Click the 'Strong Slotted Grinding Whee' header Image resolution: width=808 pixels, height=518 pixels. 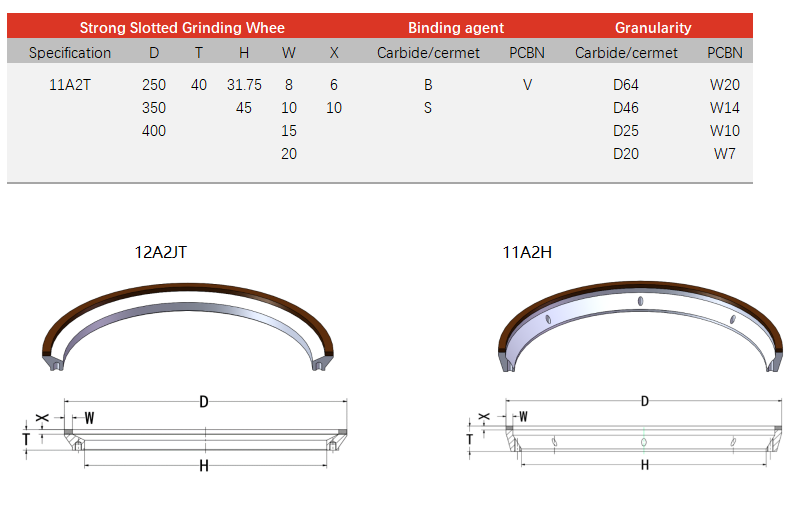point(182,27)
